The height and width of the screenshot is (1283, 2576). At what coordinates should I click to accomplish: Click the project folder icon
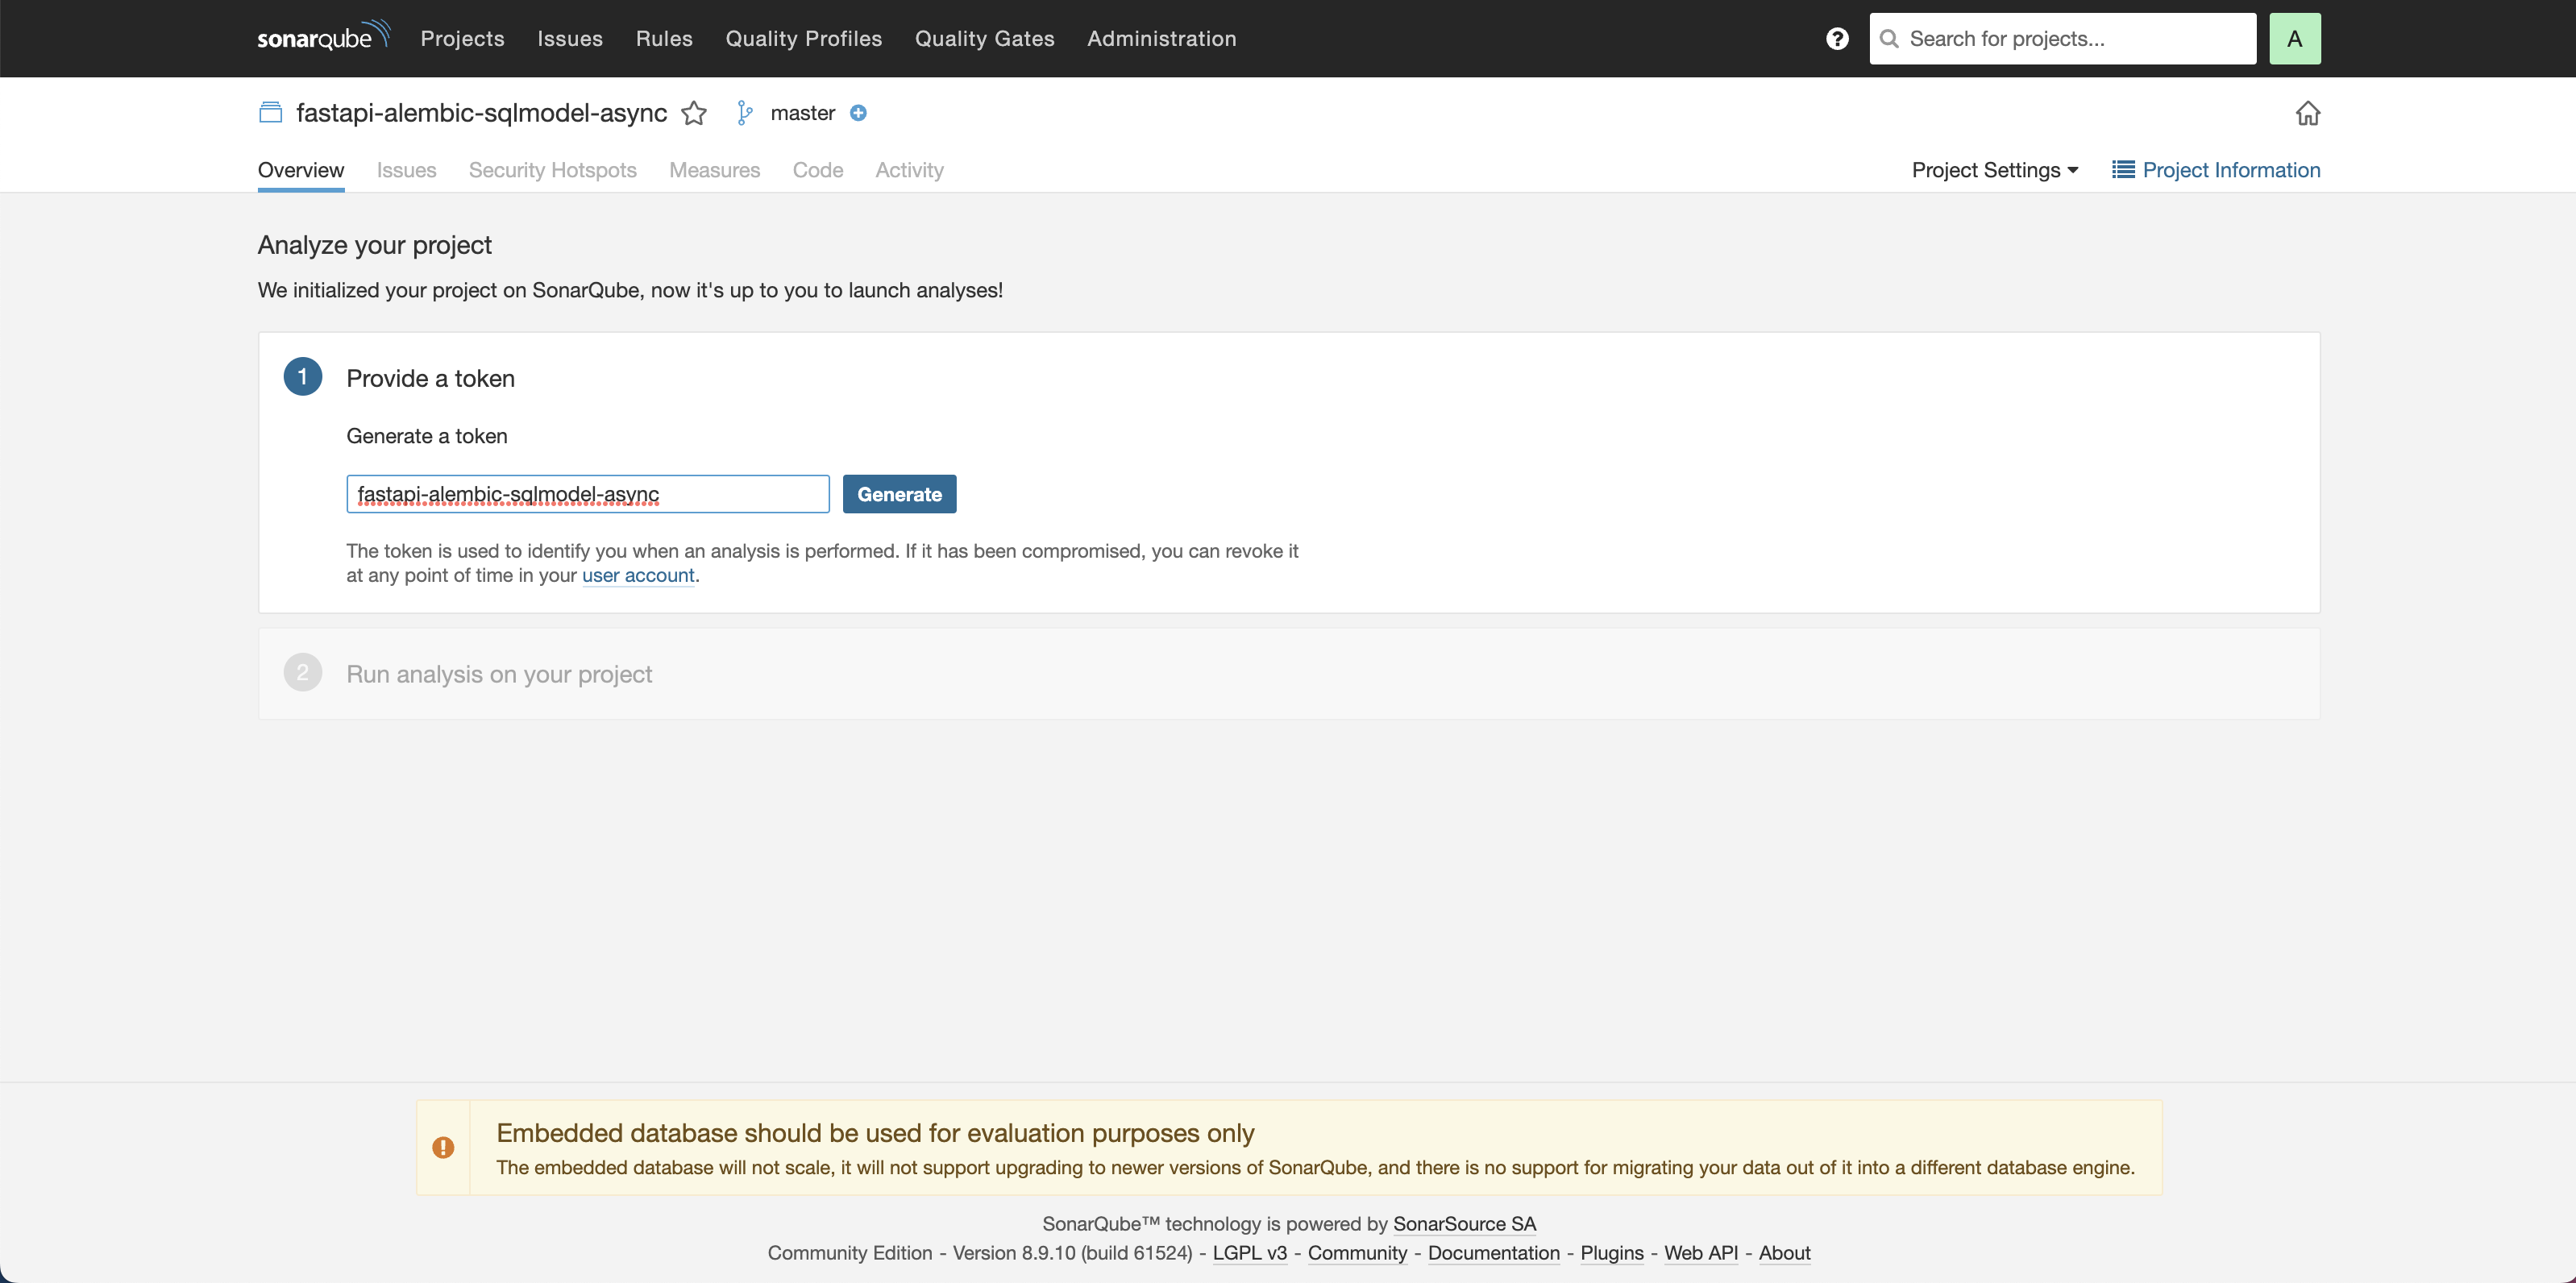click(271, 112)
